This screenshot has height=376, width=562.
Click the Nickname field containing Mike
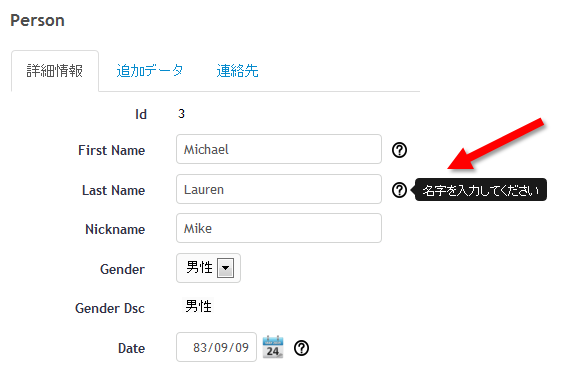click(x=279, y=228)
